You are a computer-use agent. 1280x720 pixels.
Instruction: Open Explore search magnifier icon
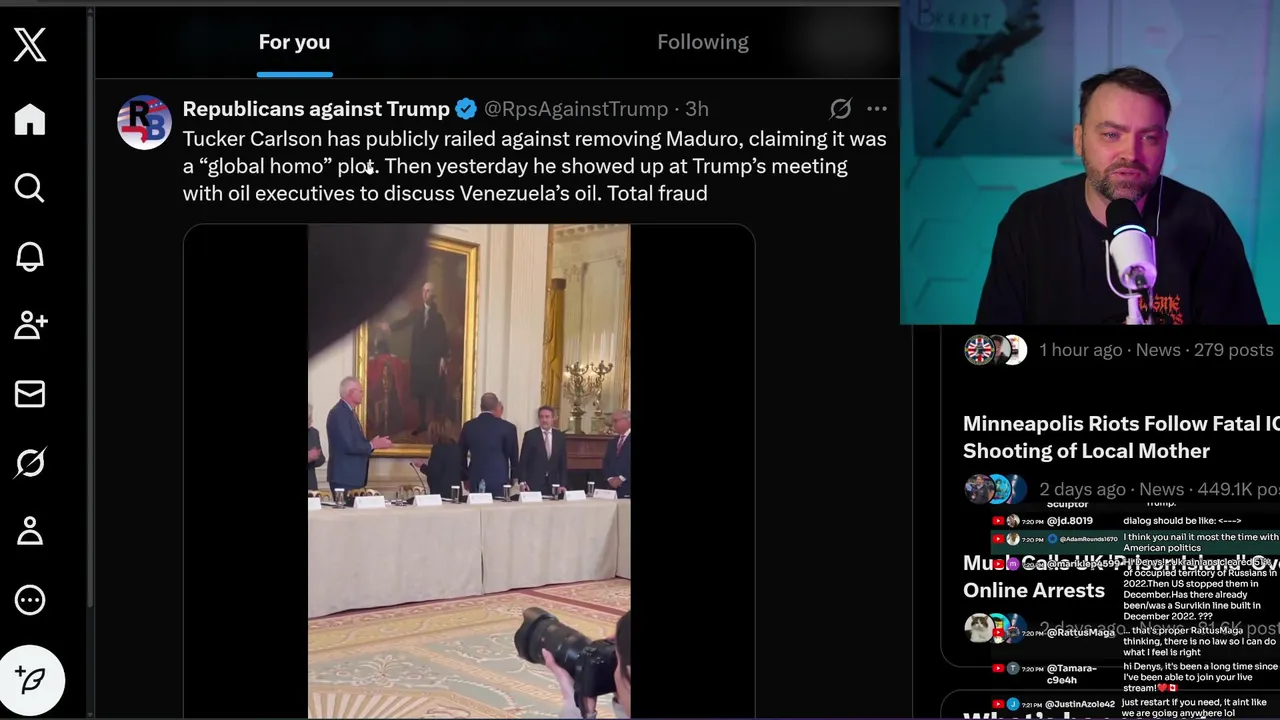[x=30, y=188]
